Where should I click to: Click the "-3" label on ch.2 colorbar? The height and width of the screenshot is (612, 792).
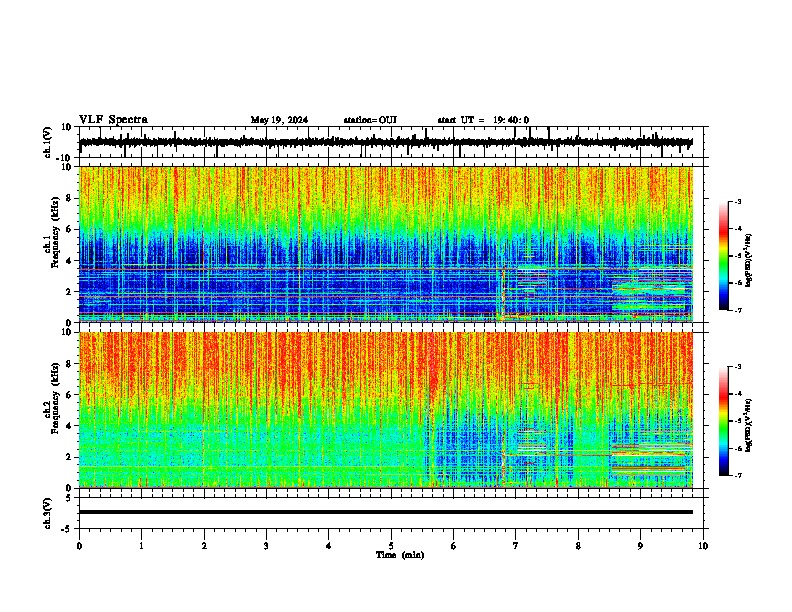click(738, 367)
